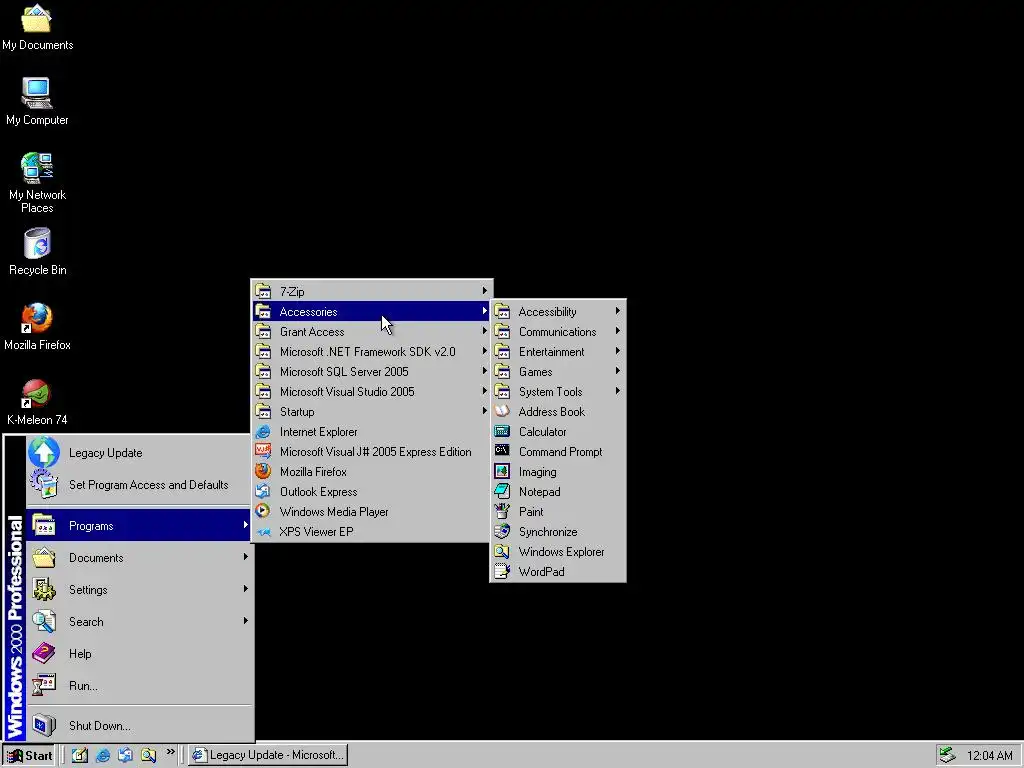Expand Accessibility submenu arrow
The height and width of the screenshot is (768, 1024).
pos(618,311)
